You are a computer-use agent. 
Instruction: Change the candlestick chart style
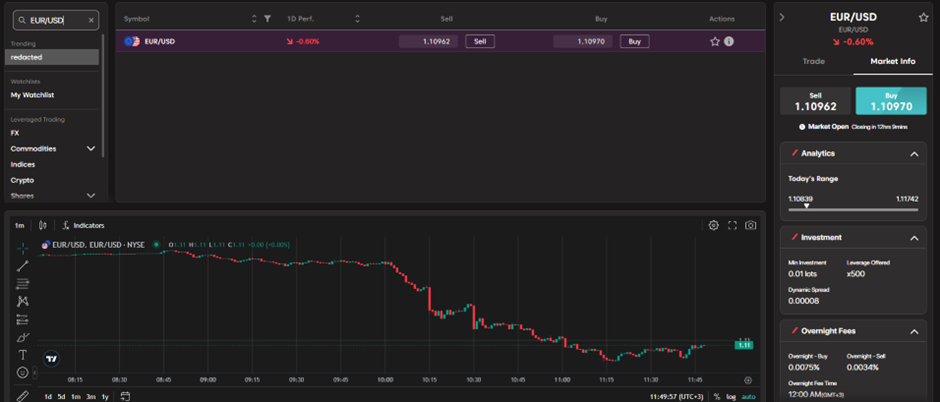(x=42, y=225)
